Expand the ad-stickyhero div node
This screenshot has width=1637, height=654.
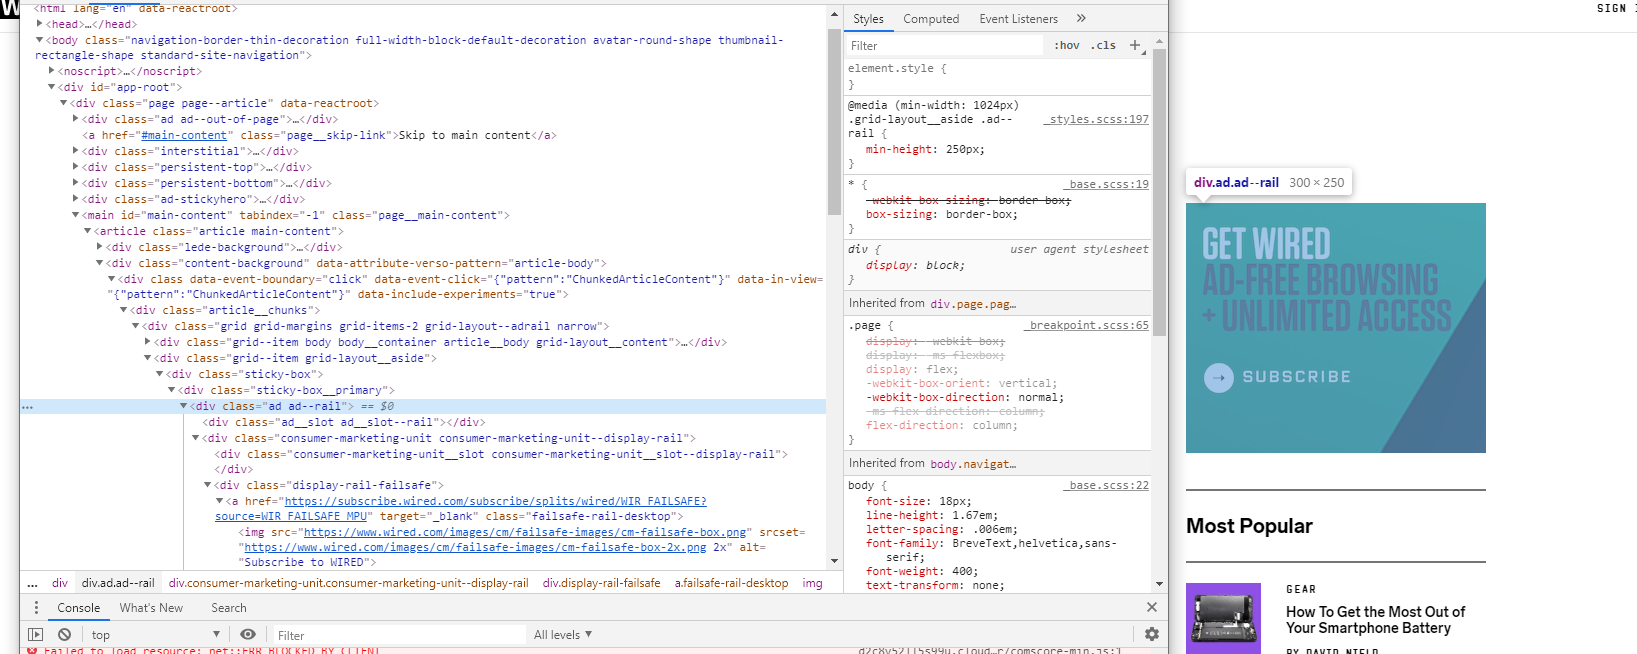(76, 199)
